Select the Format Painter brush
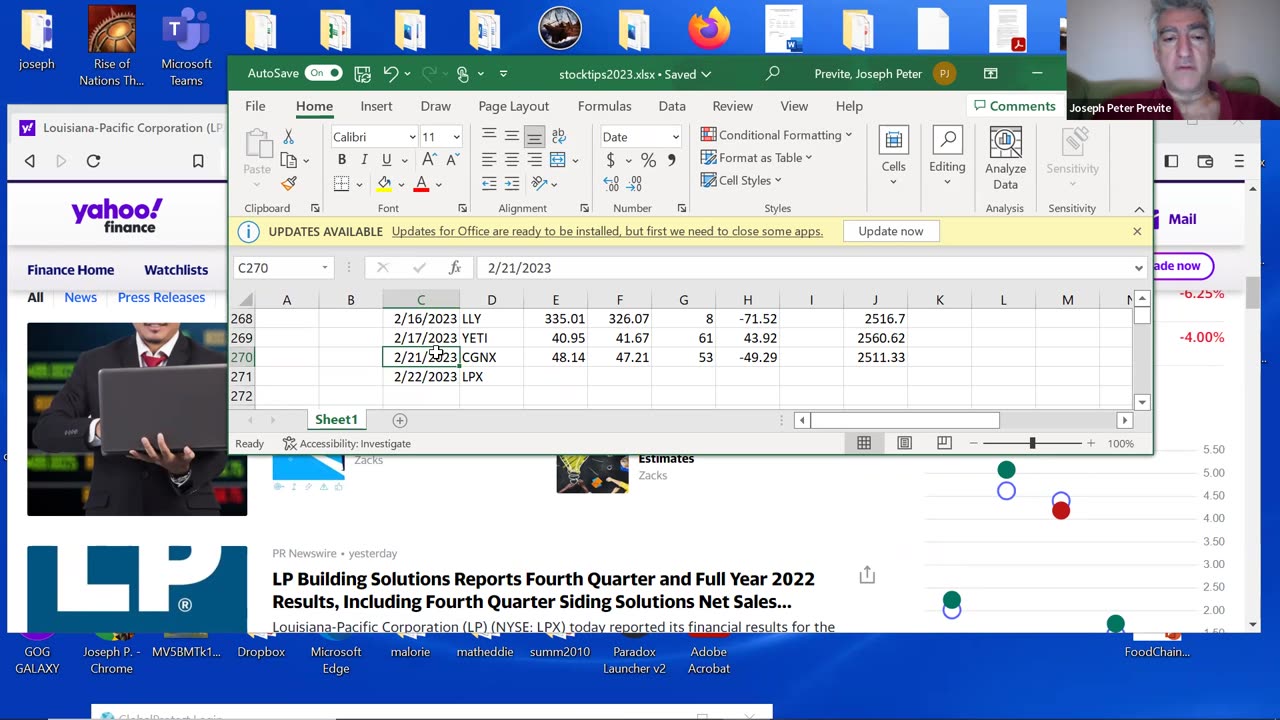The height and width of the screenshot is (720, 1280). click(x=288, y=183)
